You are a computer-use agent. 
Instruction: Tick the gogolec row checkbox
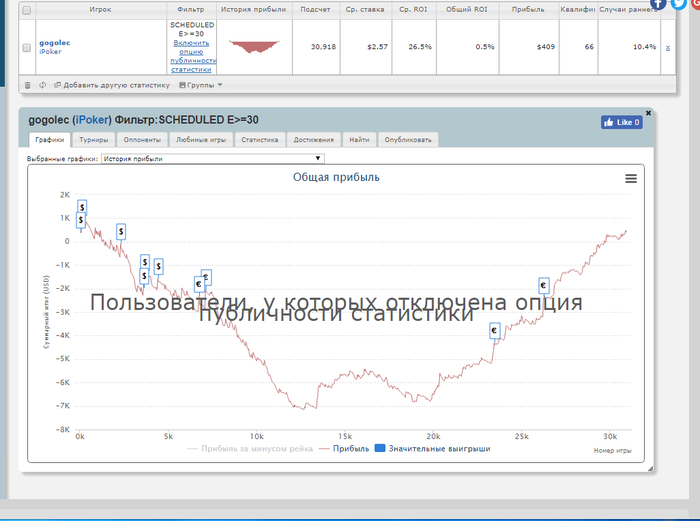click(27, 47)
